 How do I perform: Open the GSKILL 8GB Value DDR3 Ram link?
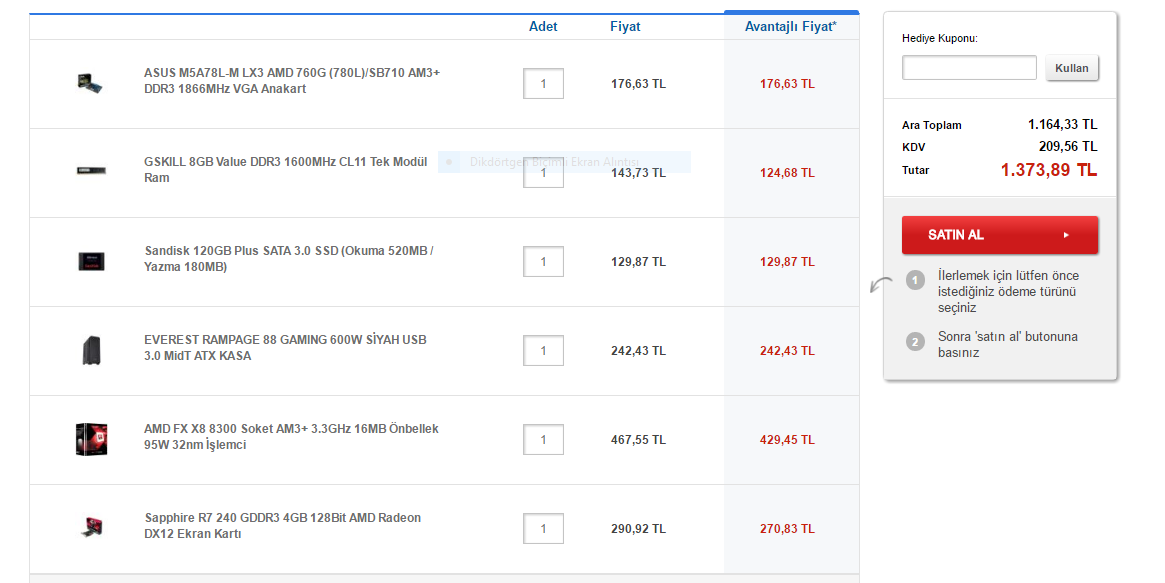point(285,170)
